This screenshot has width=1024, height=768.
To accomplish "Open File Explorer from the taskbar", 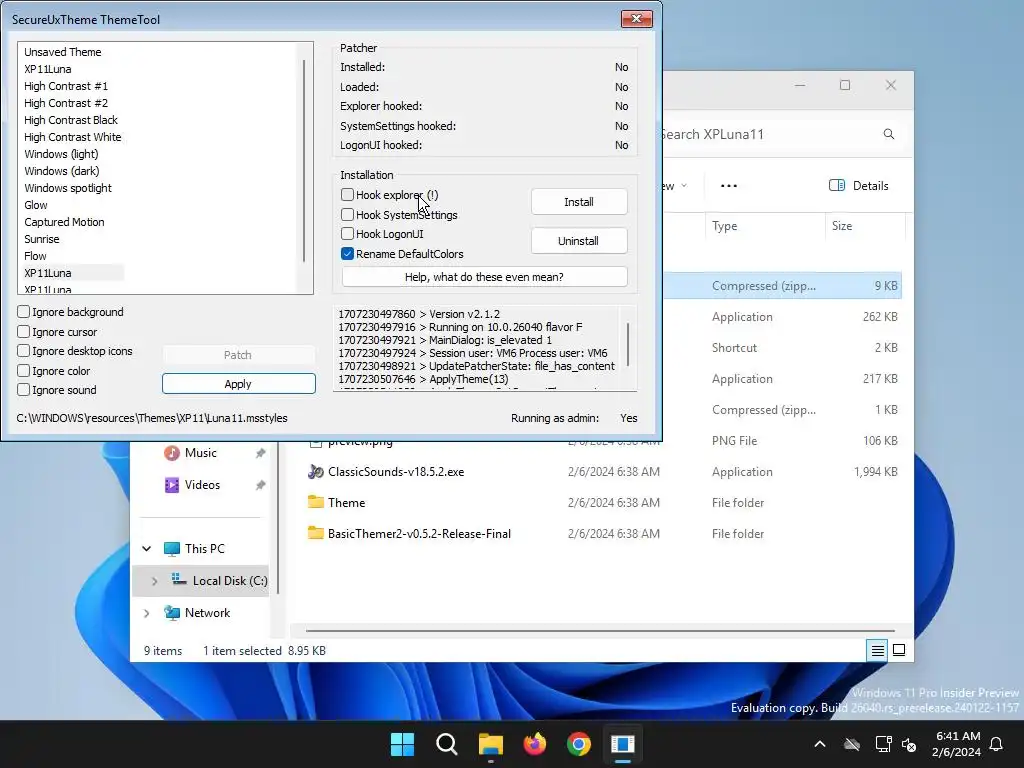I will [x=490, y=744].
